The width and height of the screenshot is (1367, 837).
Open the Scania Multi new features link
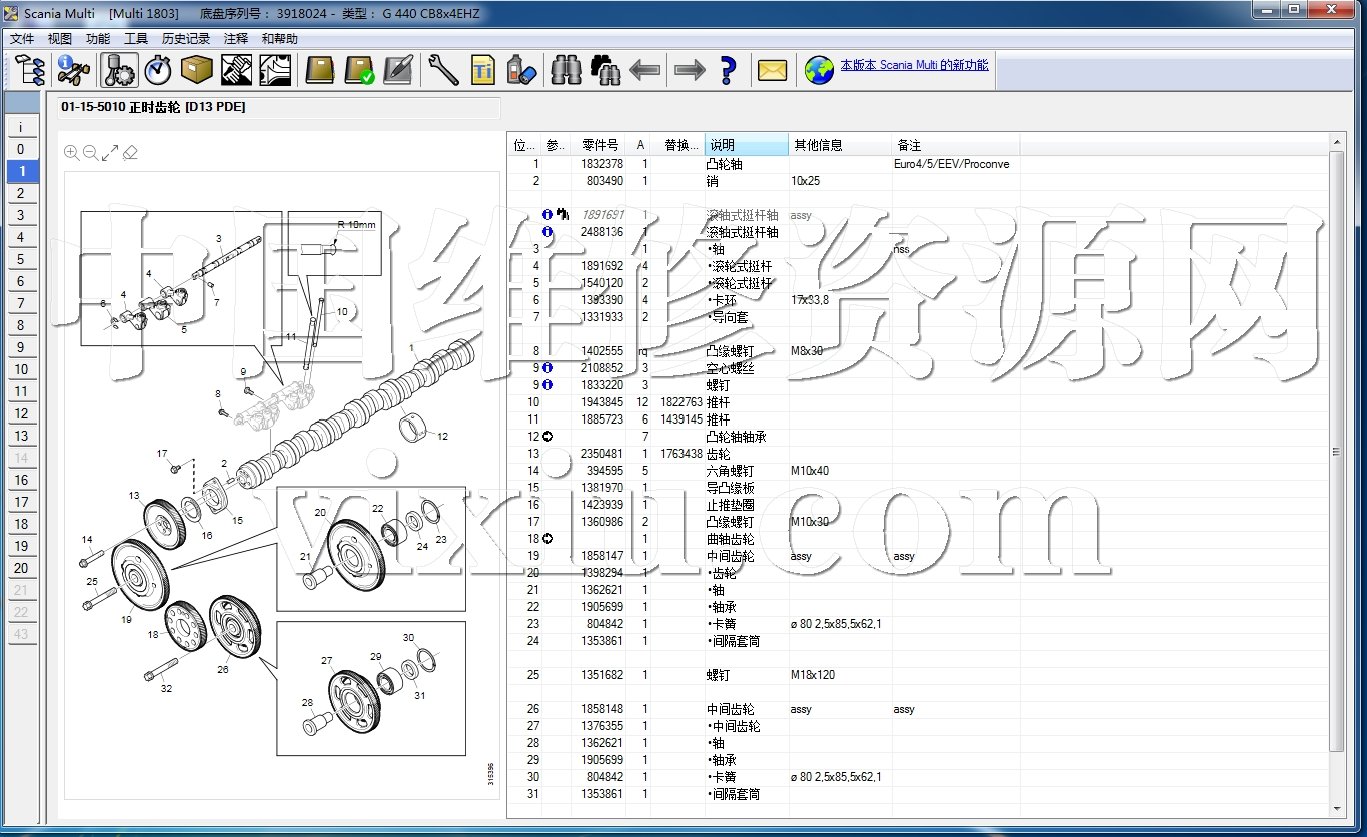(x=914, y=65)
